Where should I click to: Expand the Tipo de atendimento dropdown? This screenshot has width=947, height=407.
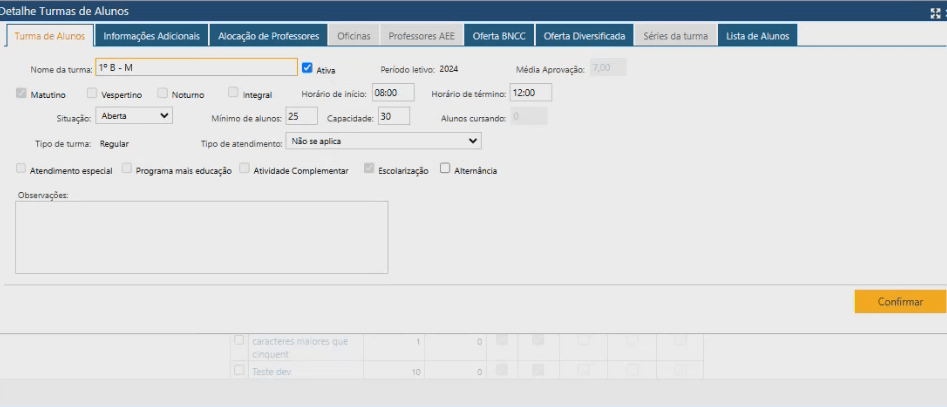(x=383, y=142)
